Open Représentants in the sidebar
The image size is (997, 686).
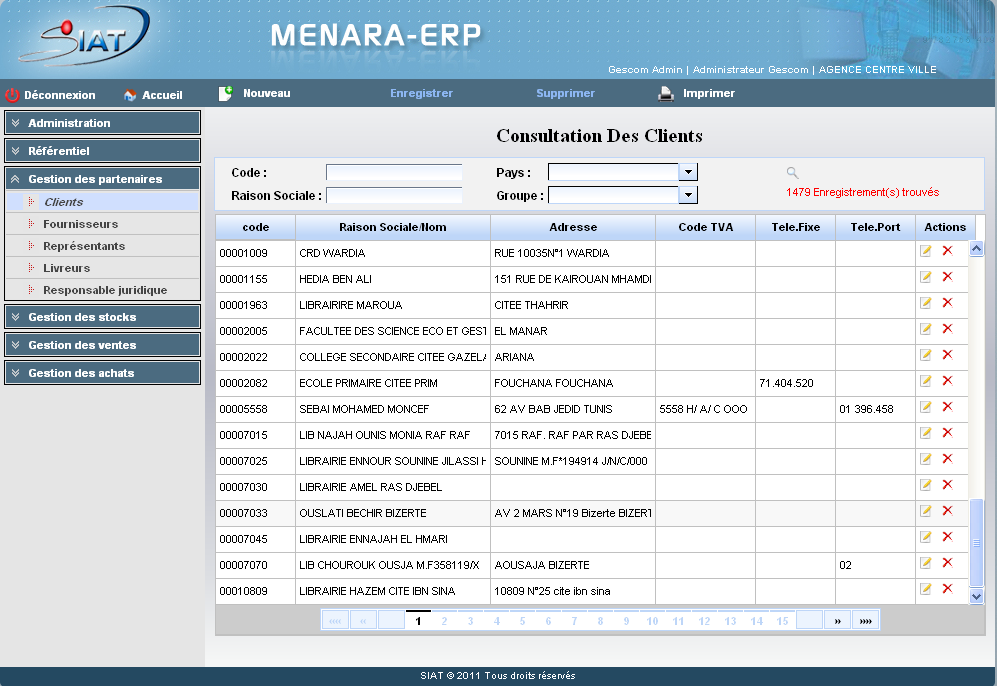point(102,246)
